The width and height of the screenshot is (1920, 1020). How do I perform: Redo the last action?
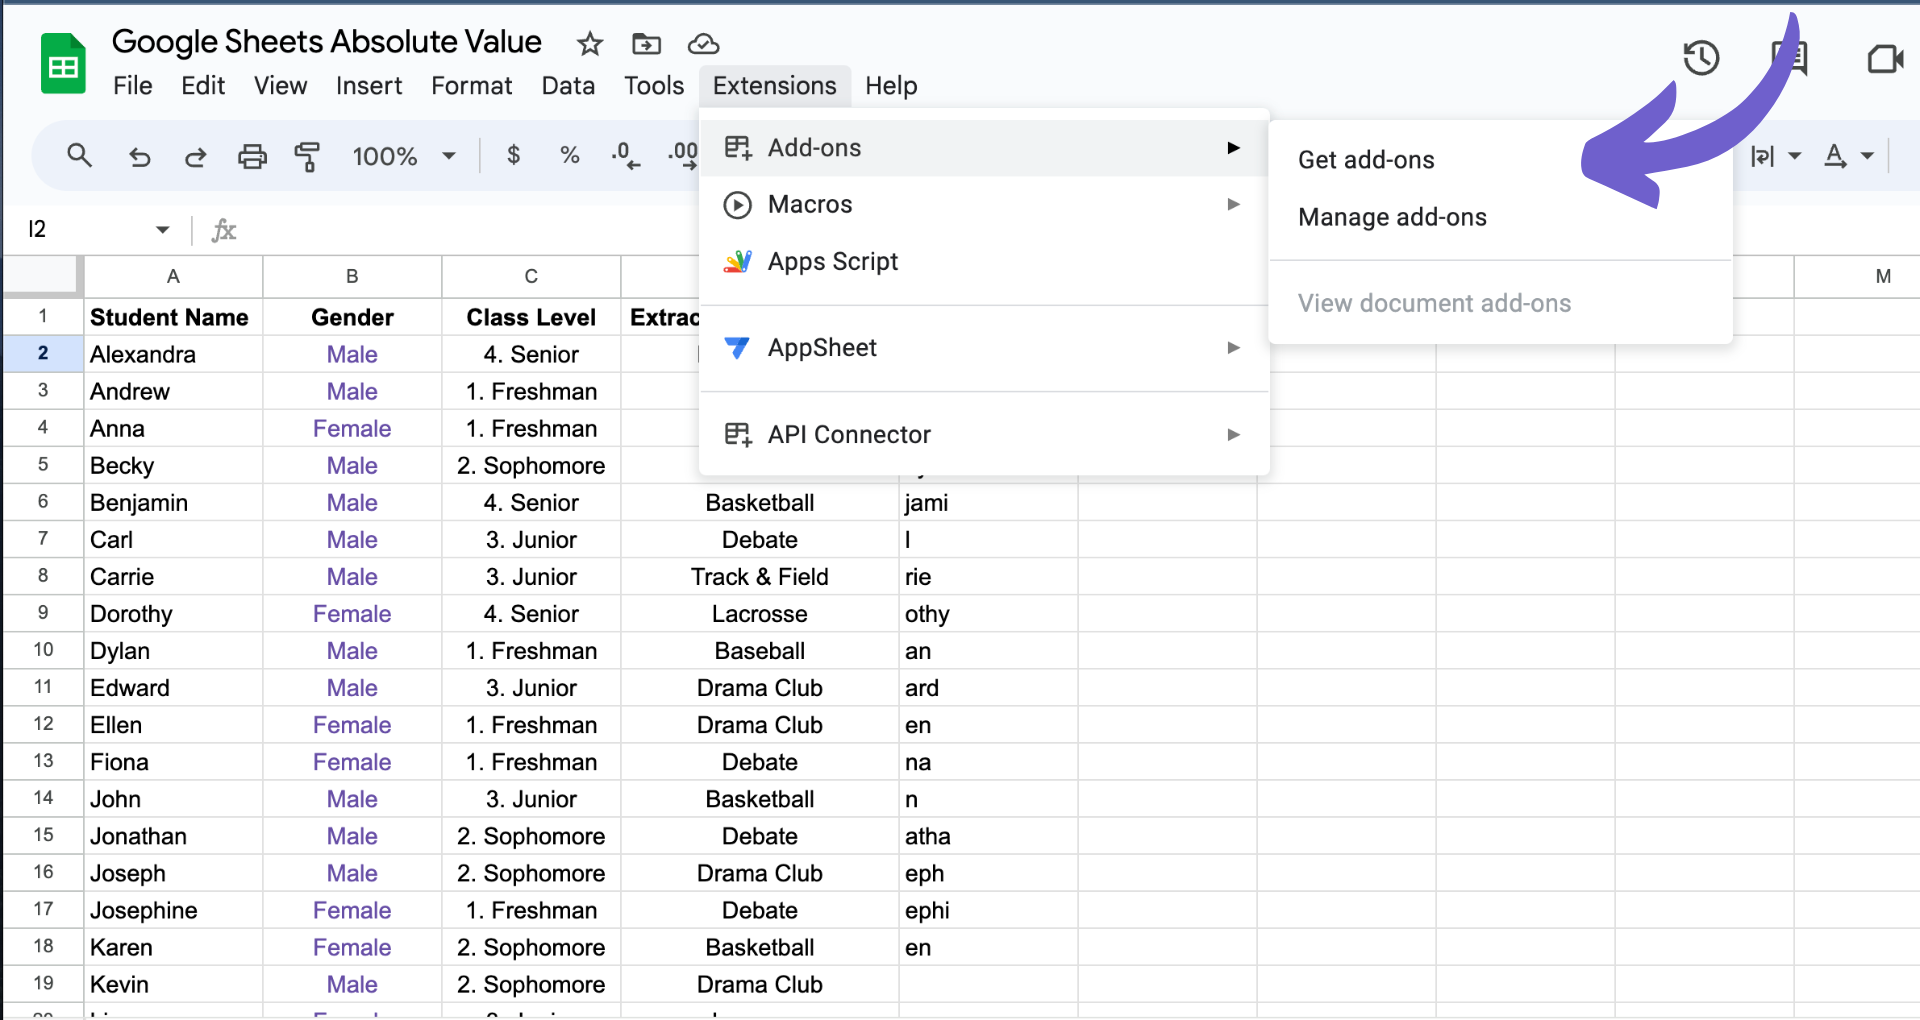[x=196, y=156]
